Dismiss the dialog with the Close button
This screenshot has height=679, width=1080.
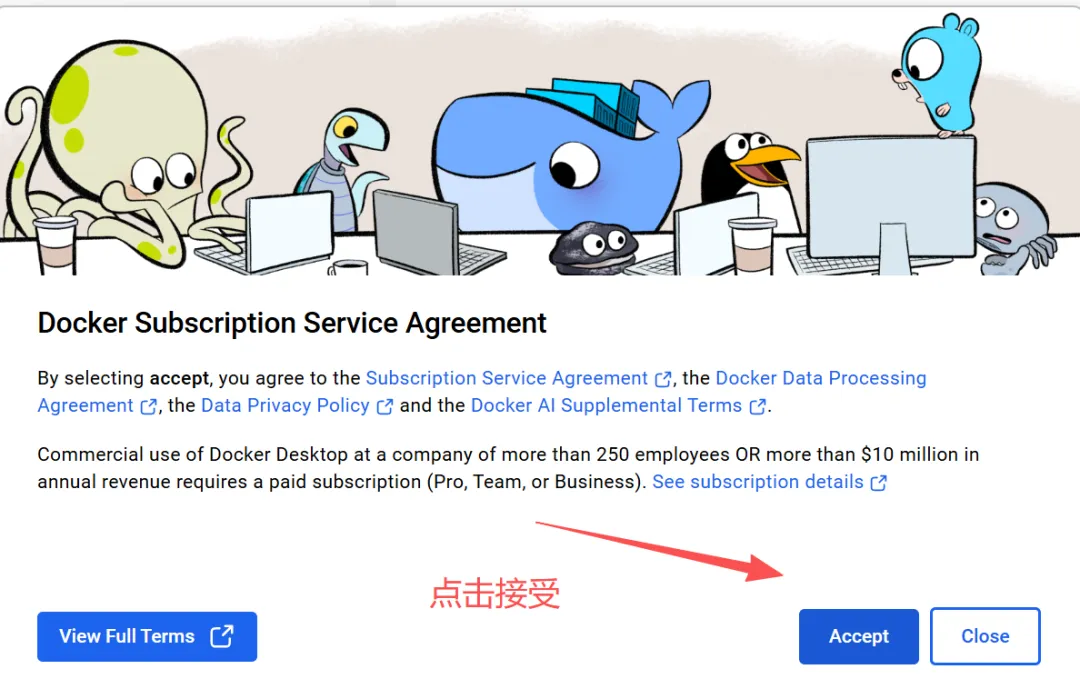pyautogui.click(x=985, y=636)
